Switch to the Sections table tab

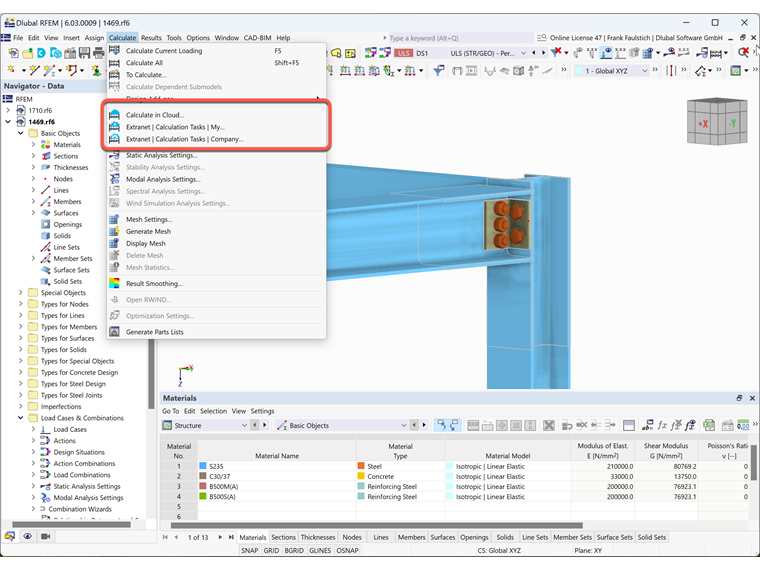(x=283, y=537)
